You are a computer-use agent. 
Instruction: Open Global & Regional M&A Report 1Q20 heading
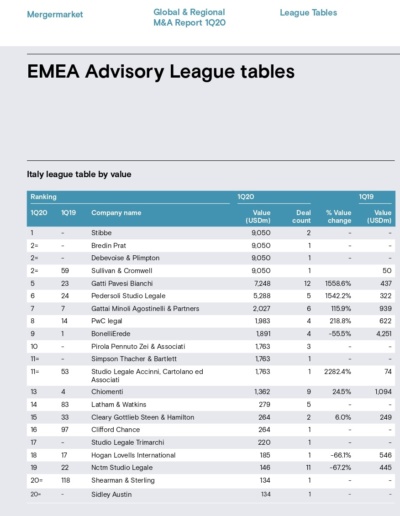[189, 17]
